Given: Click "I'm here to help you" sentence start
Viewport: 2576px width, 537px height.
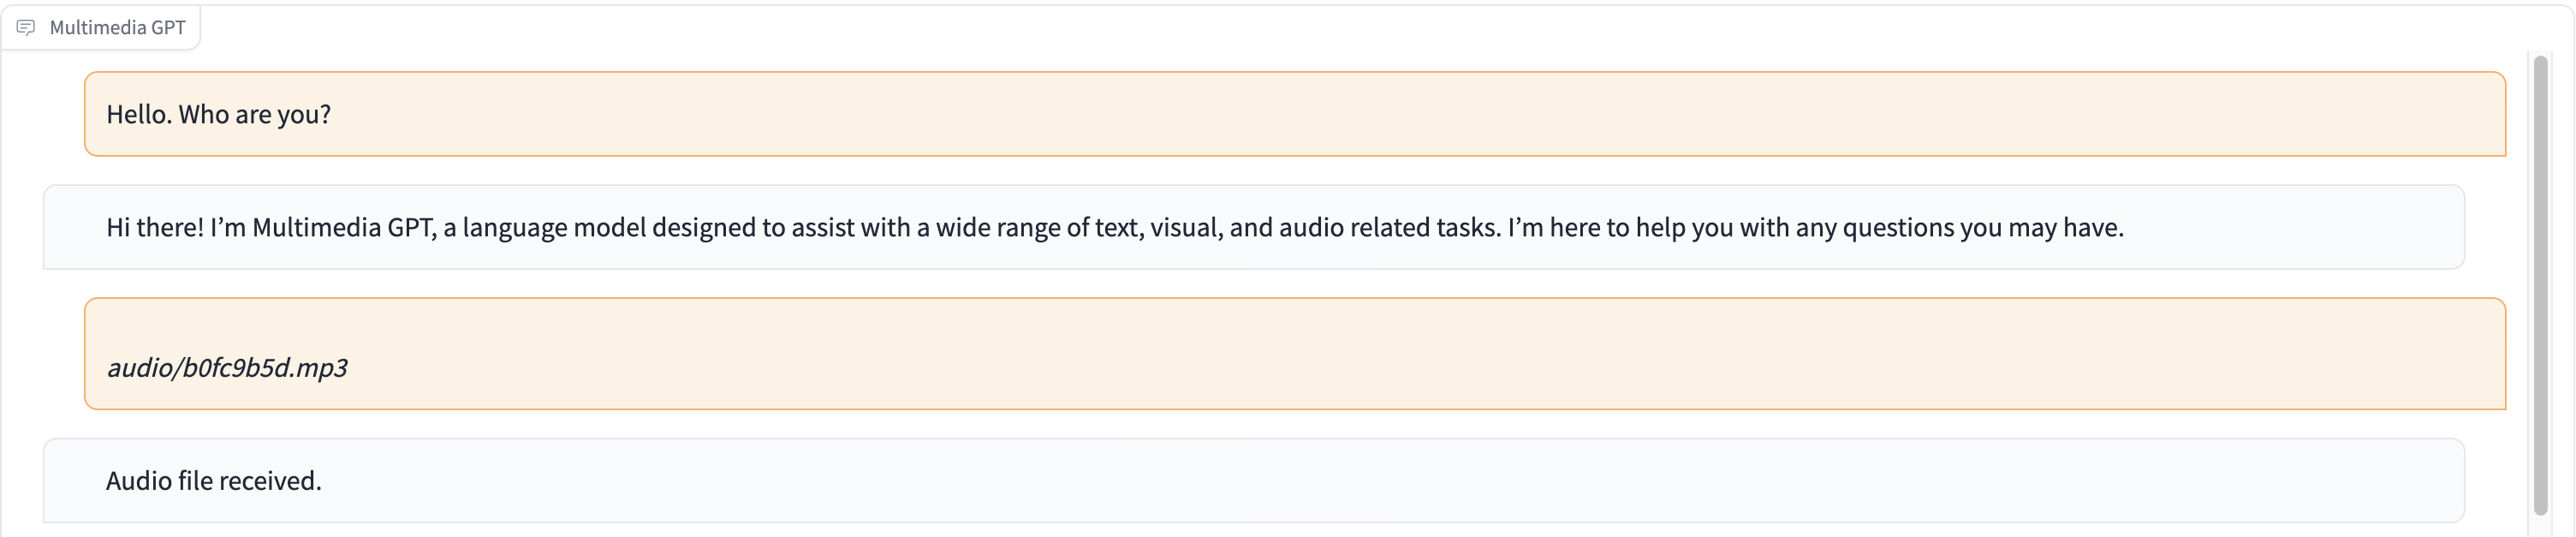Looking at the screenshot, I should pyautogui.click(x=1620, y=228).
